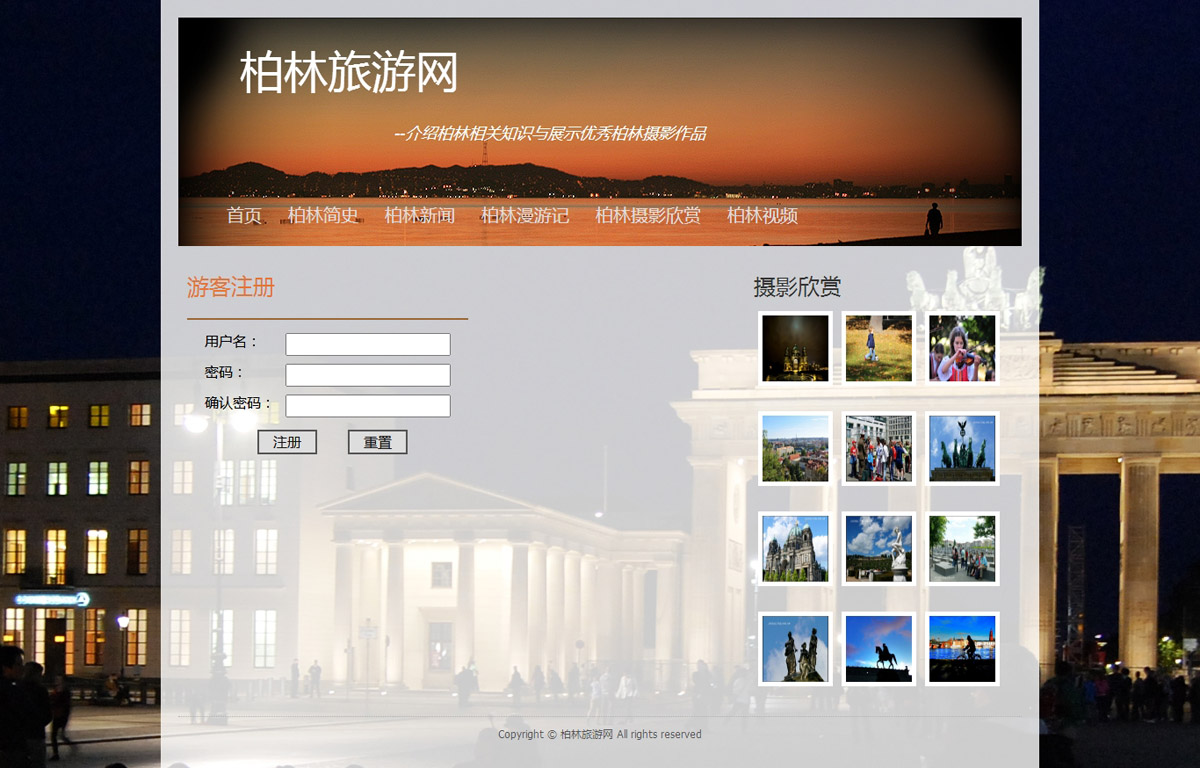Open the daytime Berlin Cathedral thumbnail
Screen dimensions: 1200x768
coord(796,548)
